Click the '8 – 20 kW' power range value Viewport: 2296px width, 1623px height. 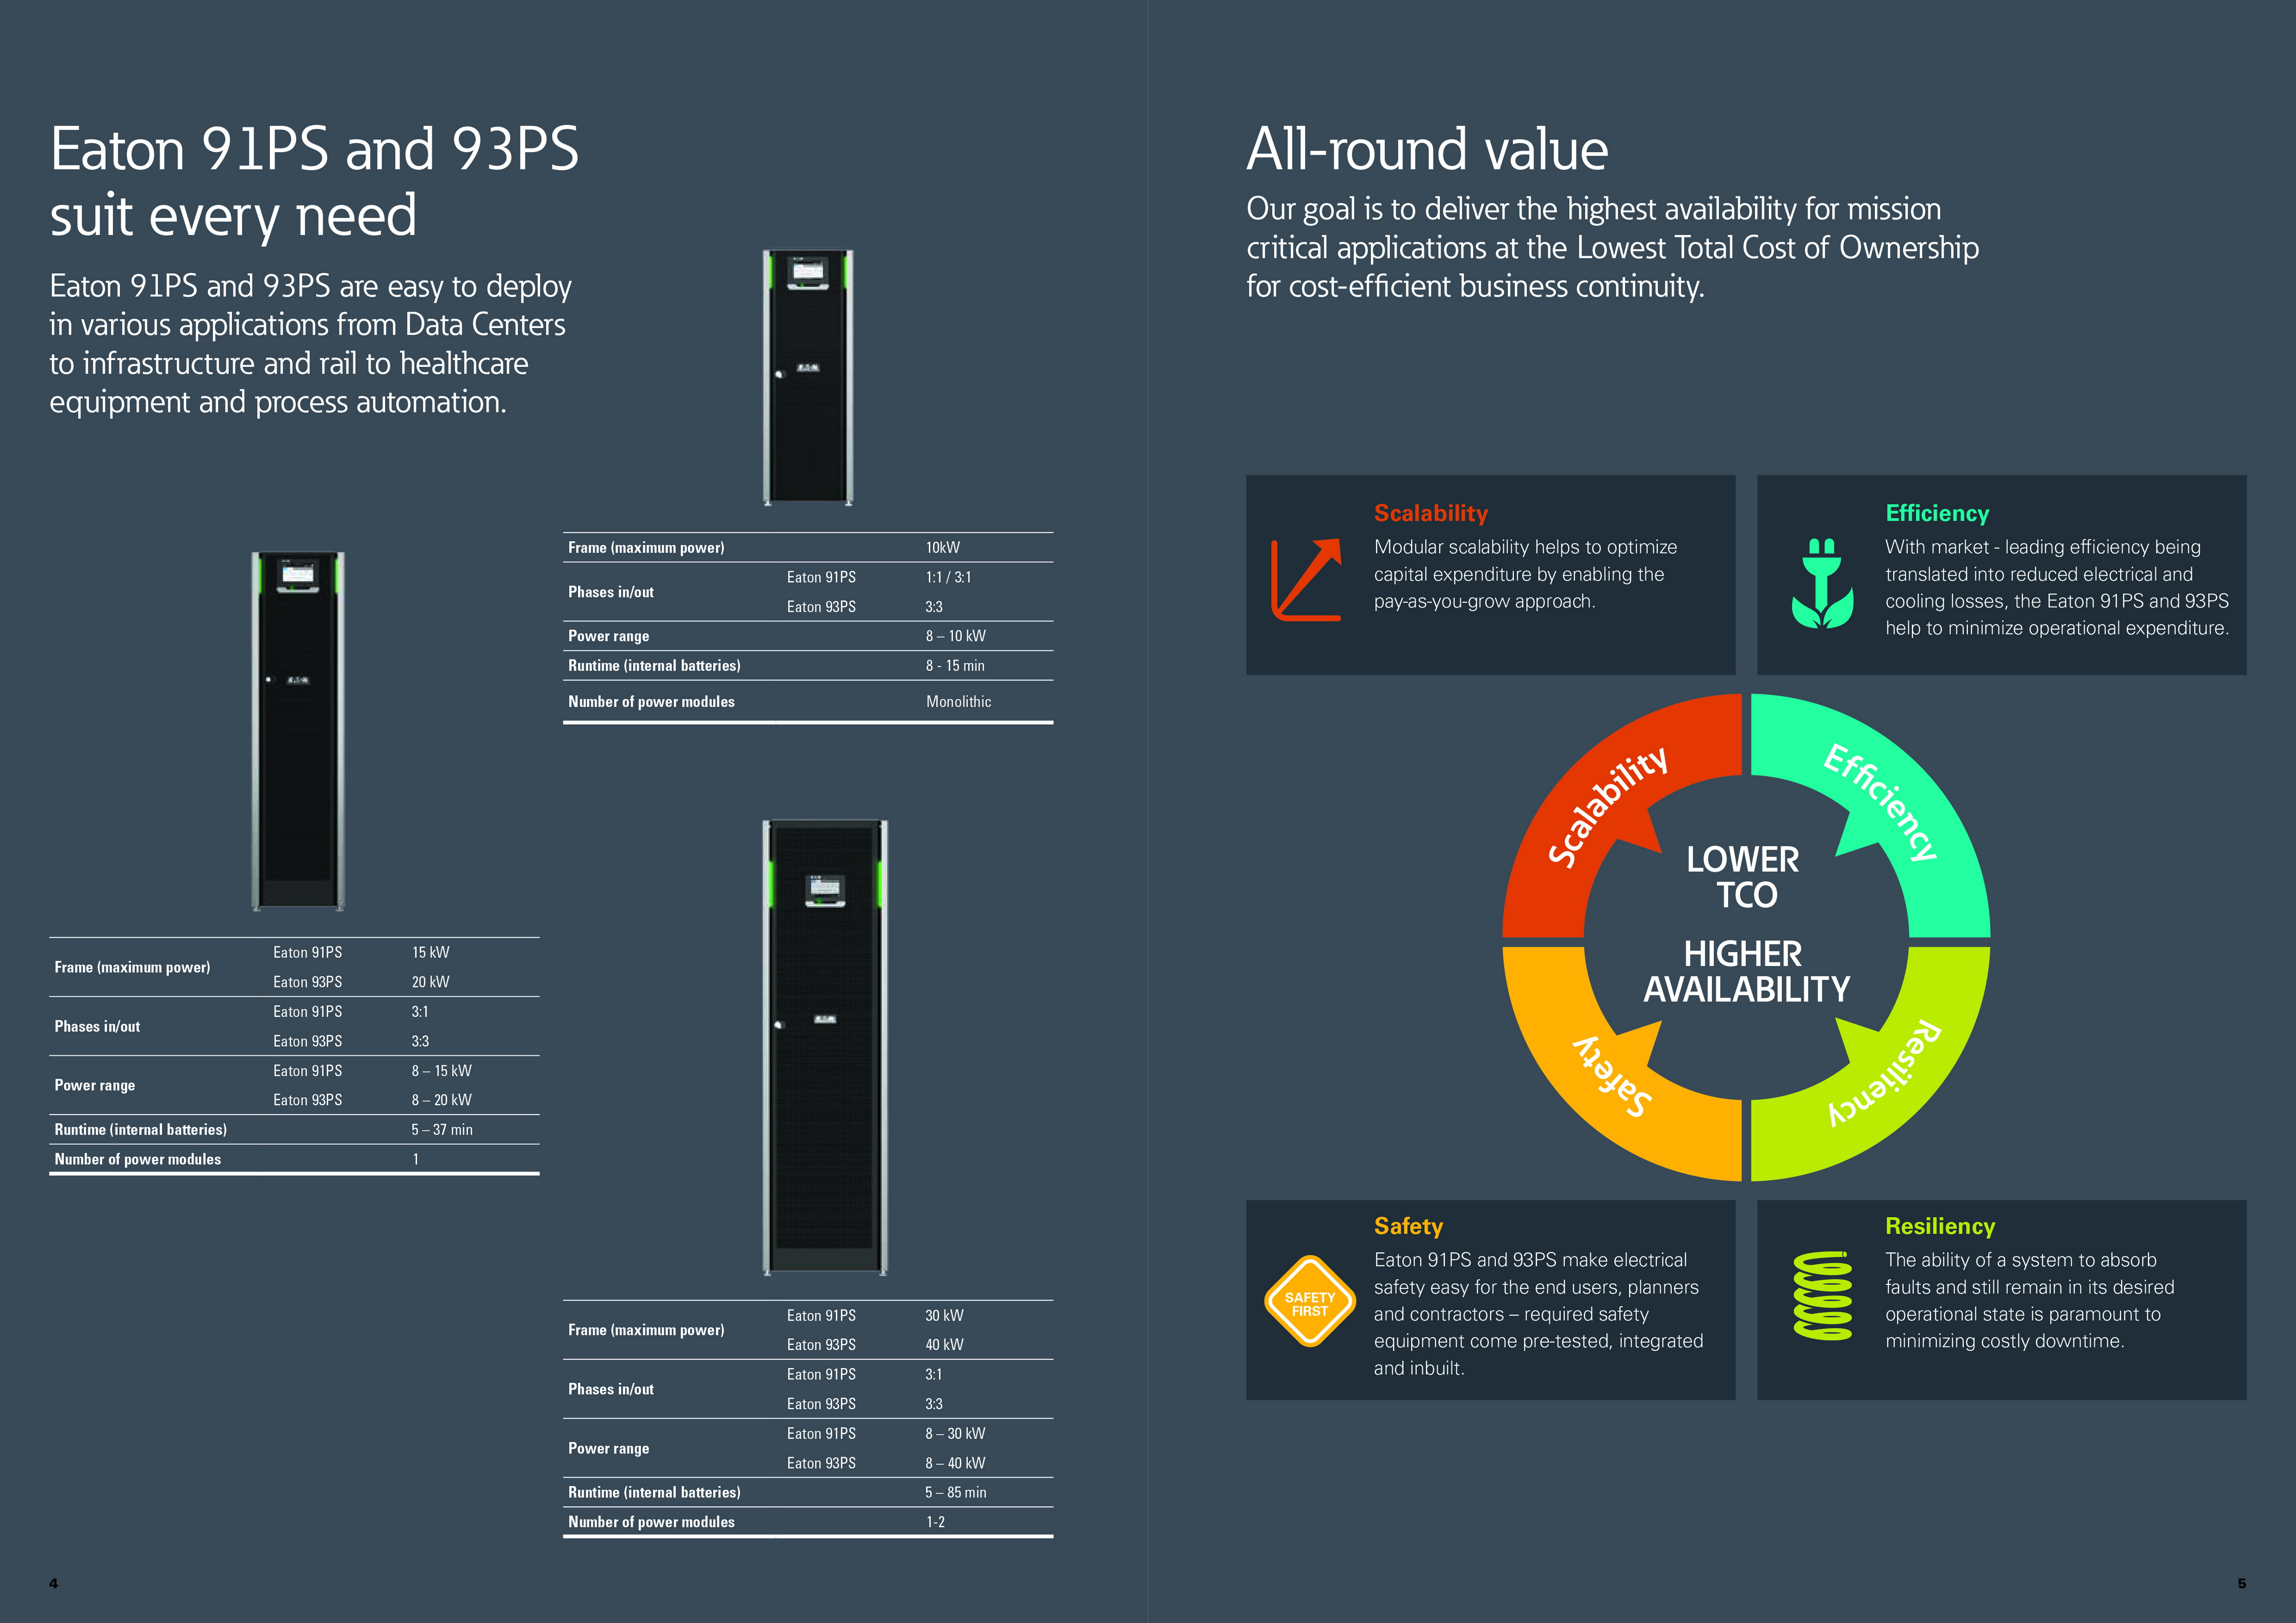coord(441,1100)
